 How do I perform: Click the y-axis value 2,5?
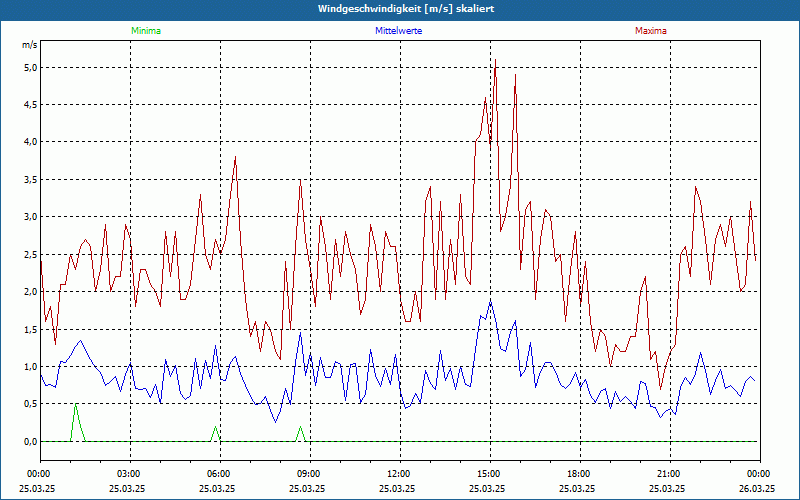31,254
